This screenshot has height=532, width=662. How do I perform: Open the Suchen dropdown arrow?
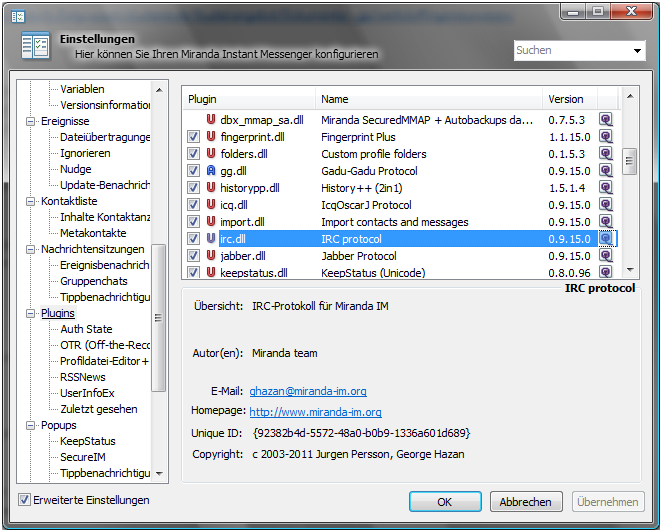(x=637, y=51)
